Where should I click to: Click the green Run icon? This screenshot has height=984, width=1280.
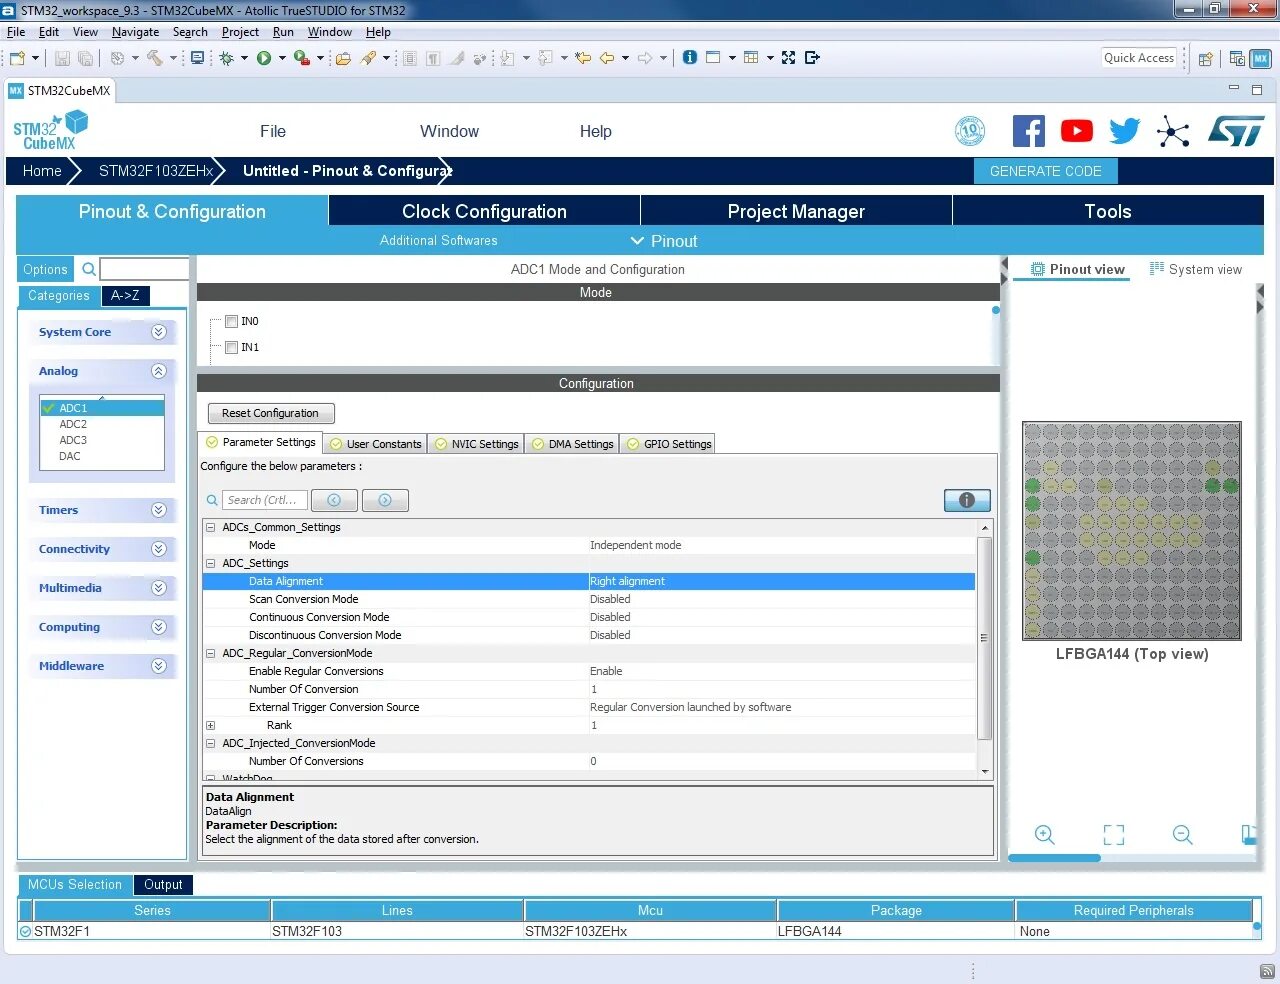coord(264,58)
